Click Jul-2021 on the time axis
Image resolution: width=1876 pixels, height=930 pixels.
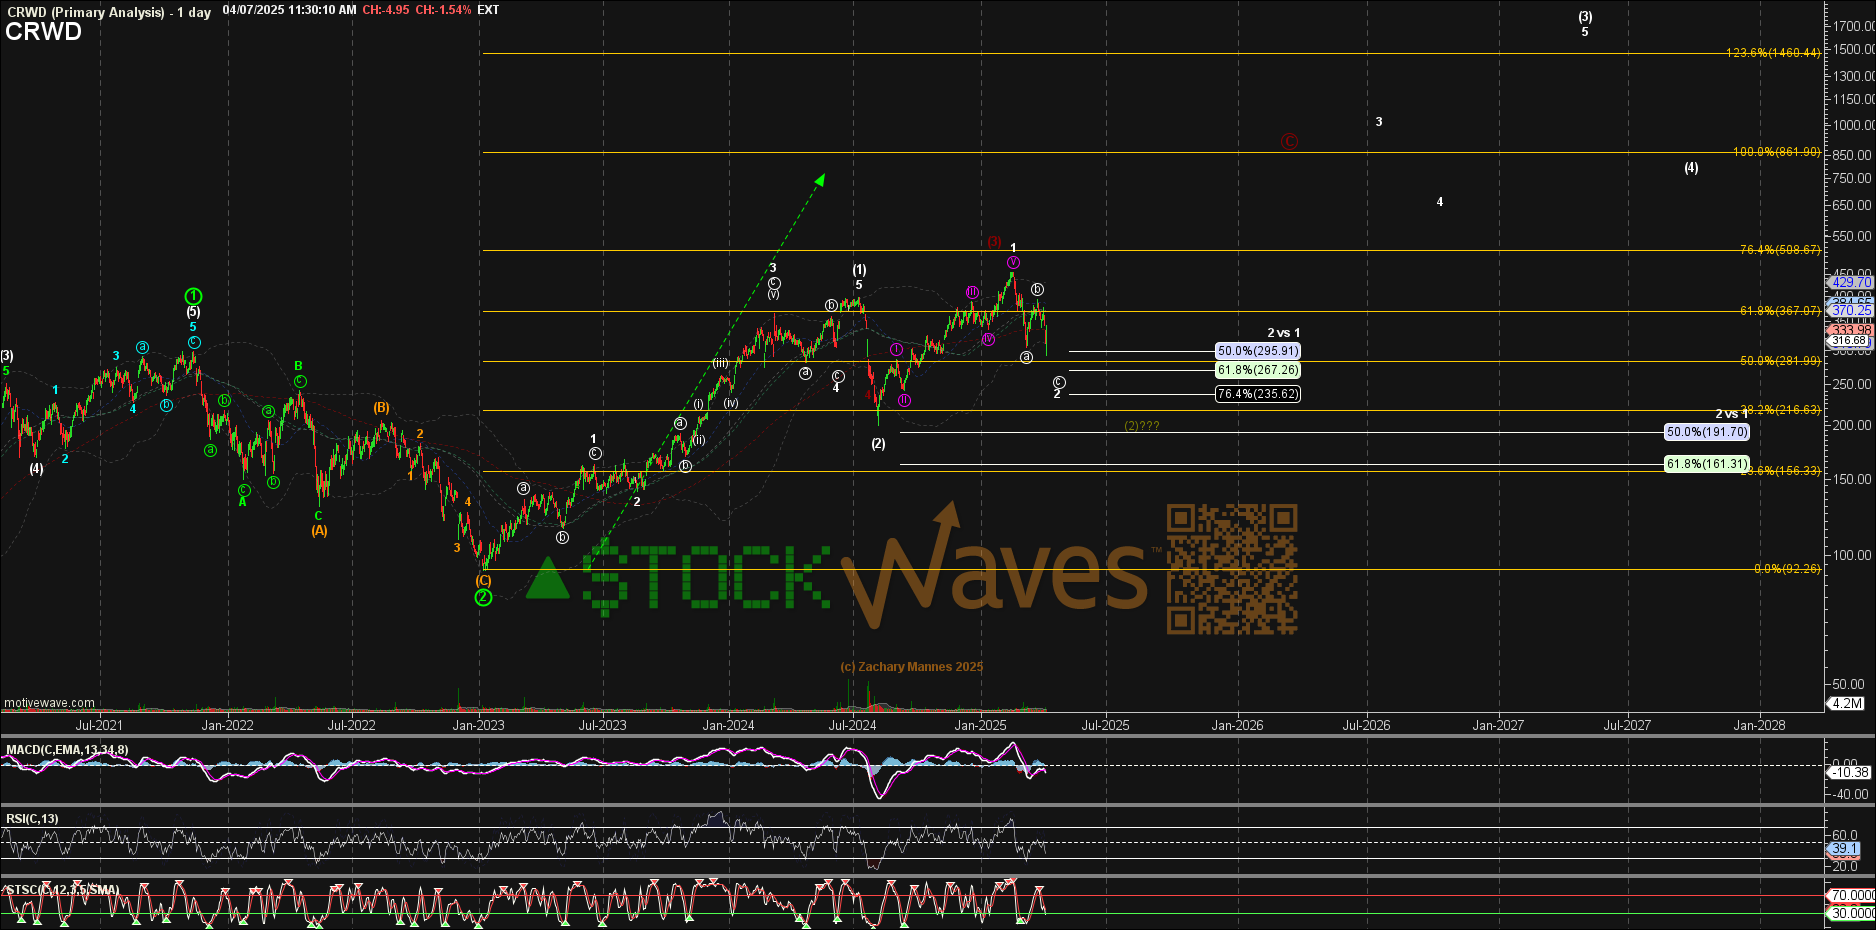[x=99, y=726]
